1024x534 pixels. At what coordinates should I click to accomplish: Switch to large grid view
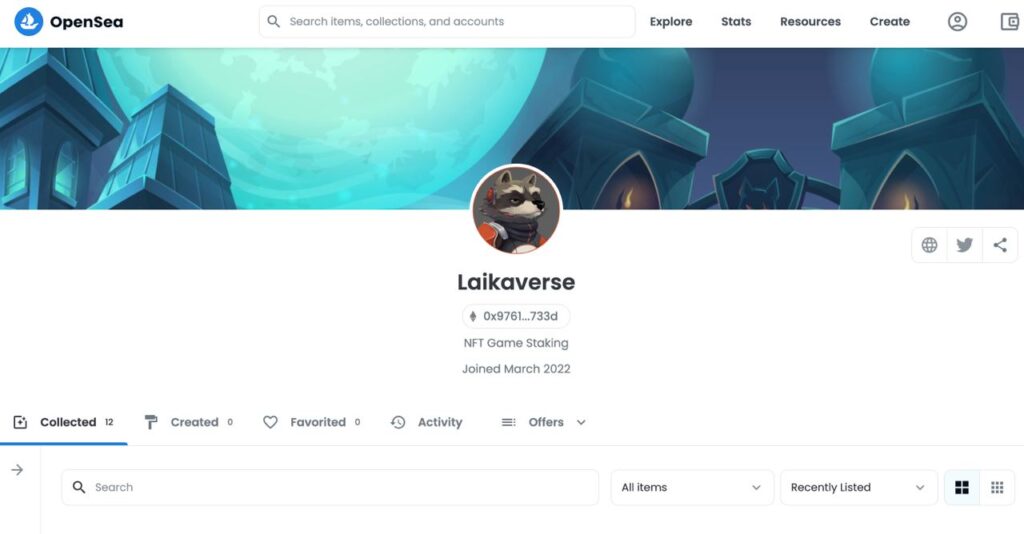click(962, 488)
